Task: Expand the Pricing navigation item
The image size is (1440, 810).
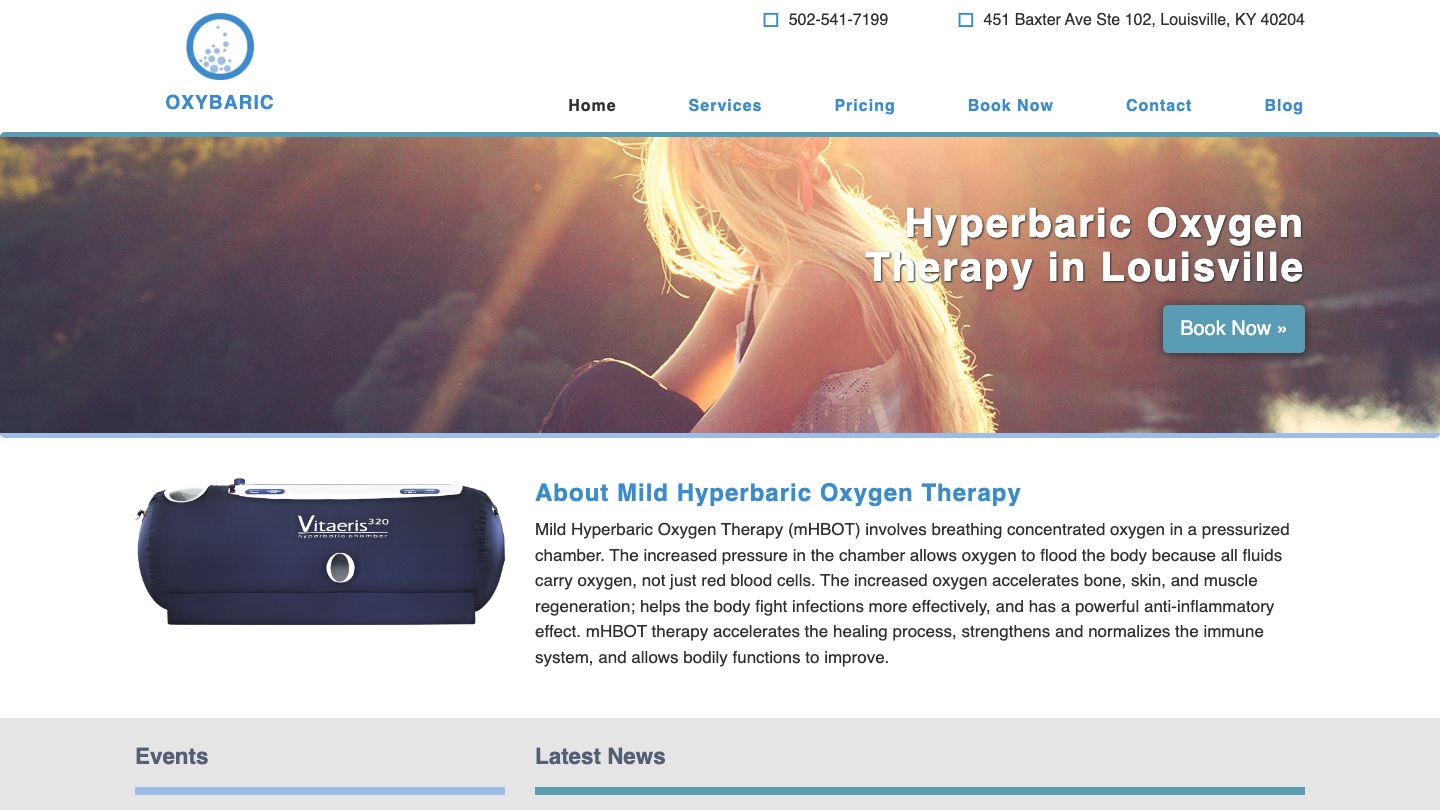Action: 865,105
